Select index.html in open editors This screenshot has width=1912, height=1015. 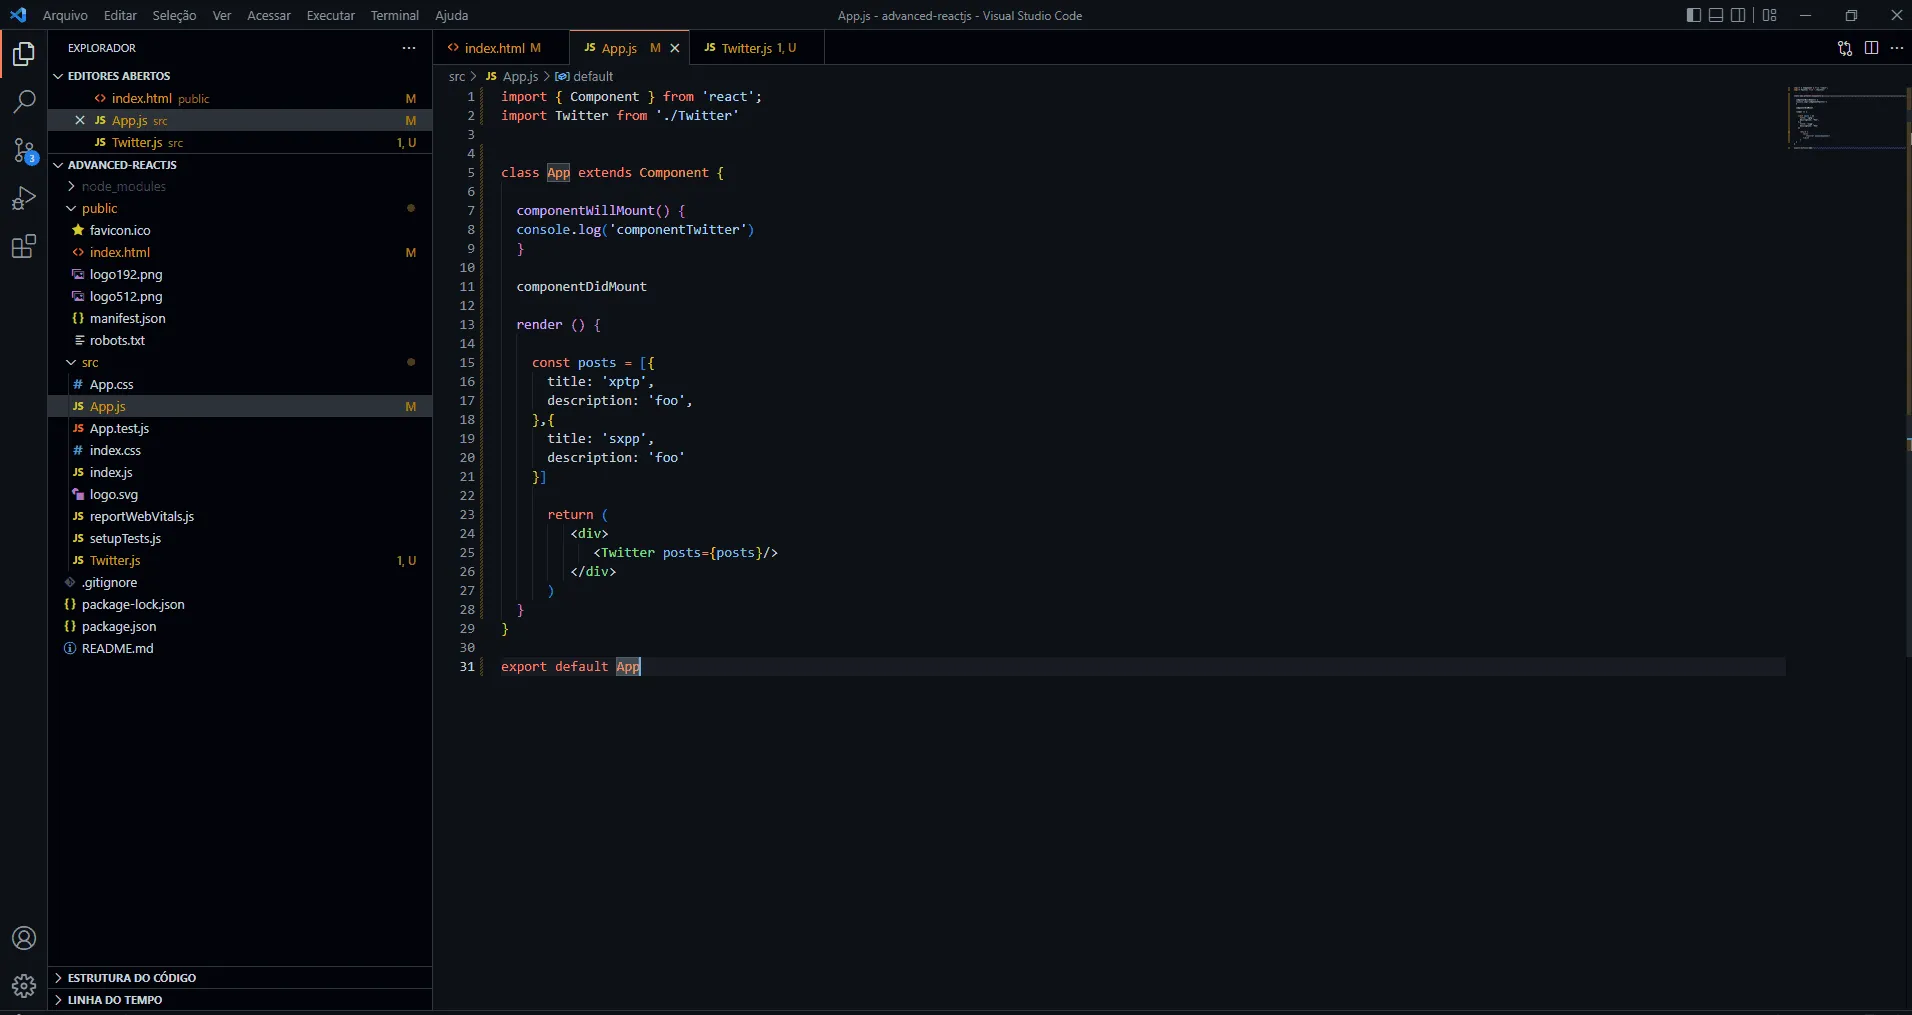[240, 99]
